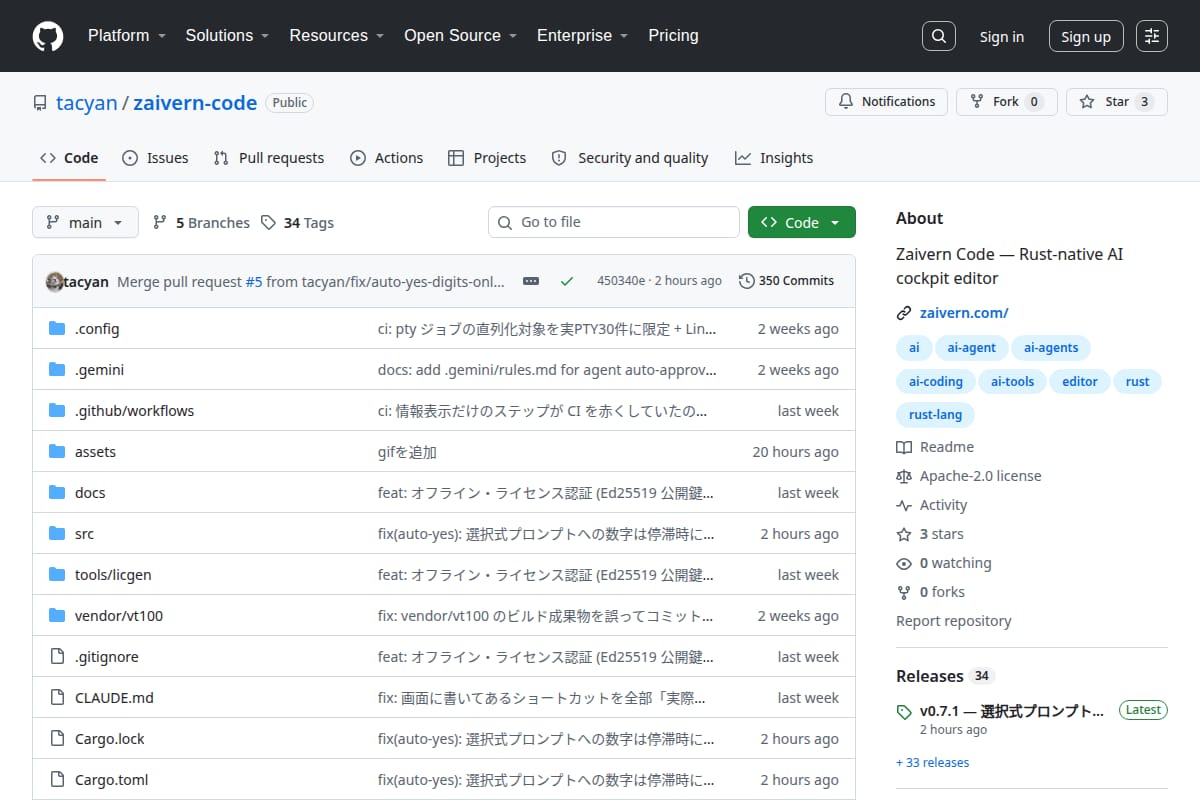1200x800 pixels.
Task: Click the repository icon beside tacyan
Action: click(x=40, y=103)
